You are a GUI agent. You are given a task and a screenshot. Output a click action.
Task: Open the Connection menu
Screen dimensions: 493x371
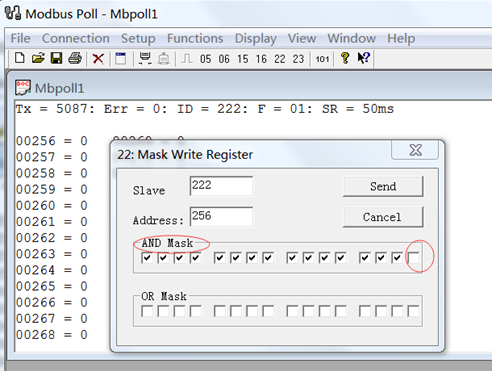coord(76,38)
